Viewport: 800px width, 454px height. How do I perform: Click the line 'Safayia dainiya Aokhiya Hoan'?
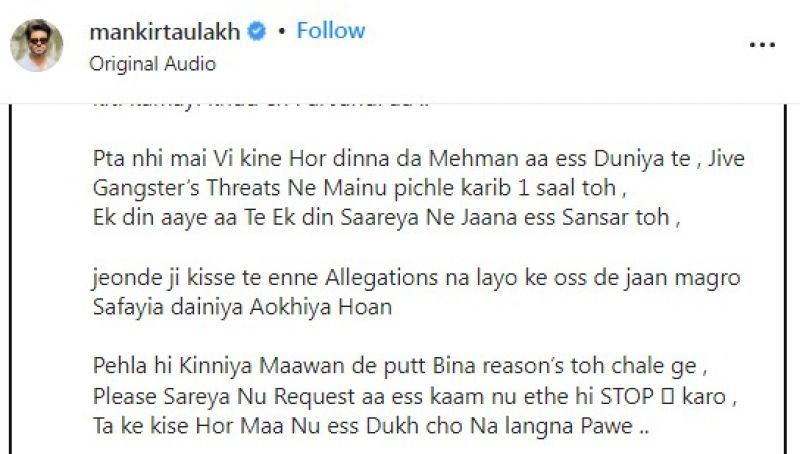point(242,307)
